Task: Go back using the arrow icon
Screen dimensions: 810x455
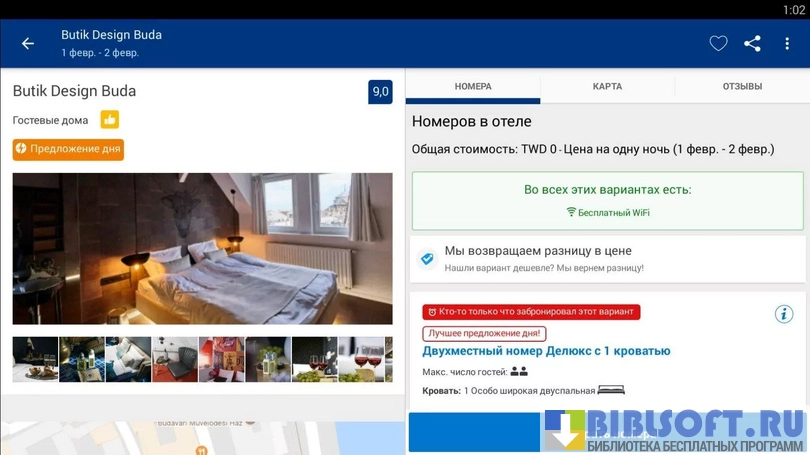Action: pos(28,43)
